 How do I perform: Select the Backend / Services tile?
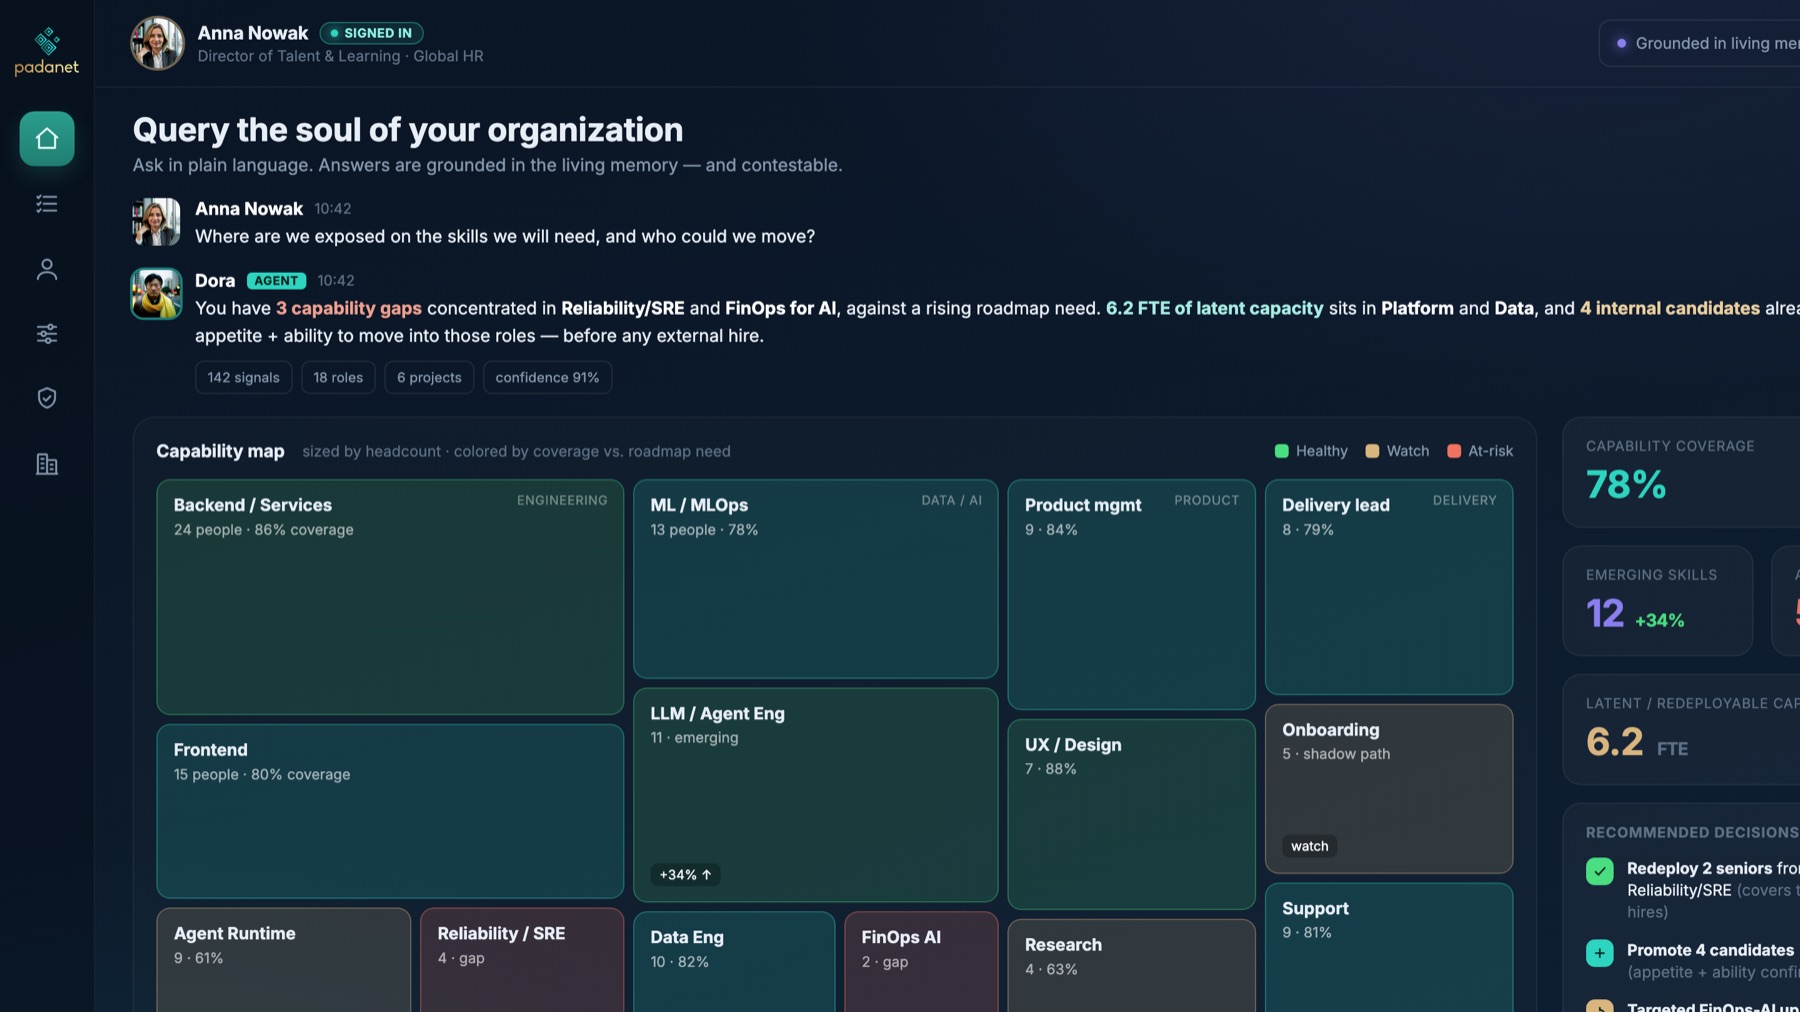click(390, 597)
